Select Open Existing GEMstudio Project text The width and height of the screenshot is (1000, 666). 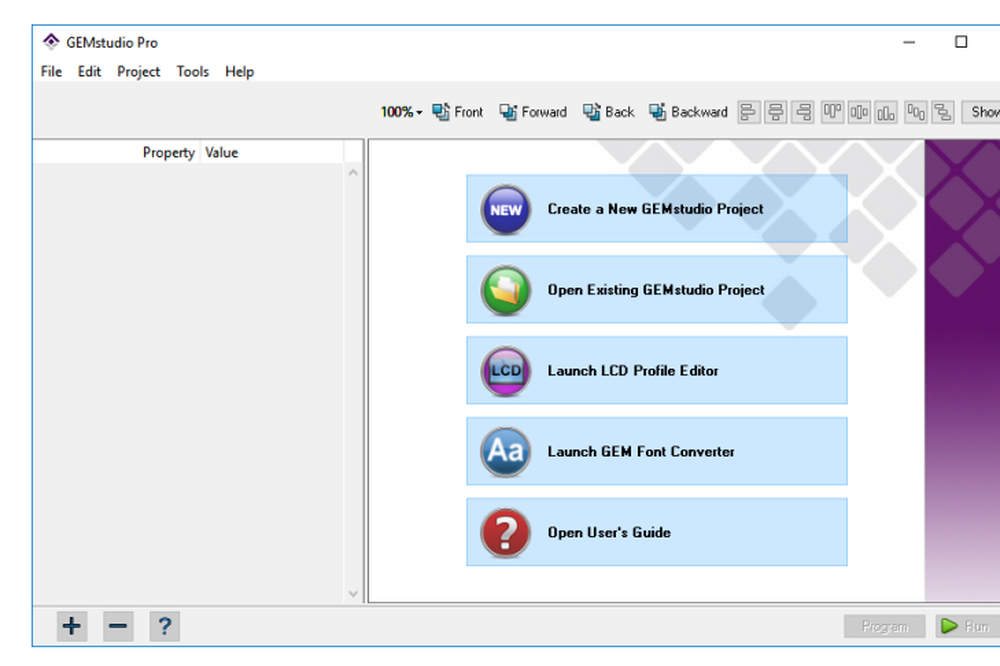point(656,290)
